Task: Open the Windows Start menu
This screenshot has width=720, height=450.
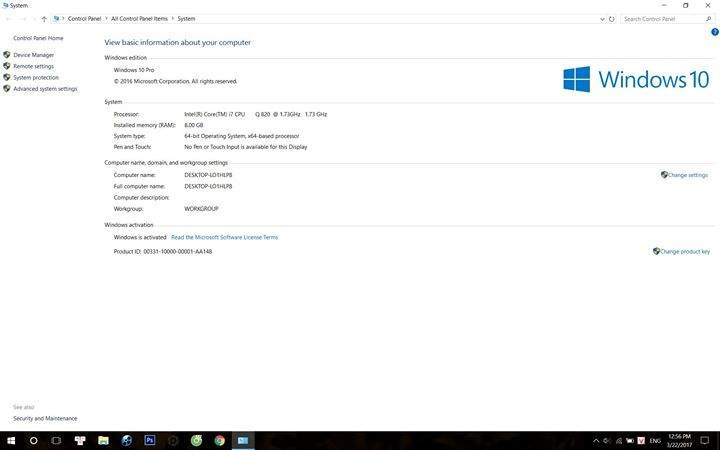Action: coord(11,440)
